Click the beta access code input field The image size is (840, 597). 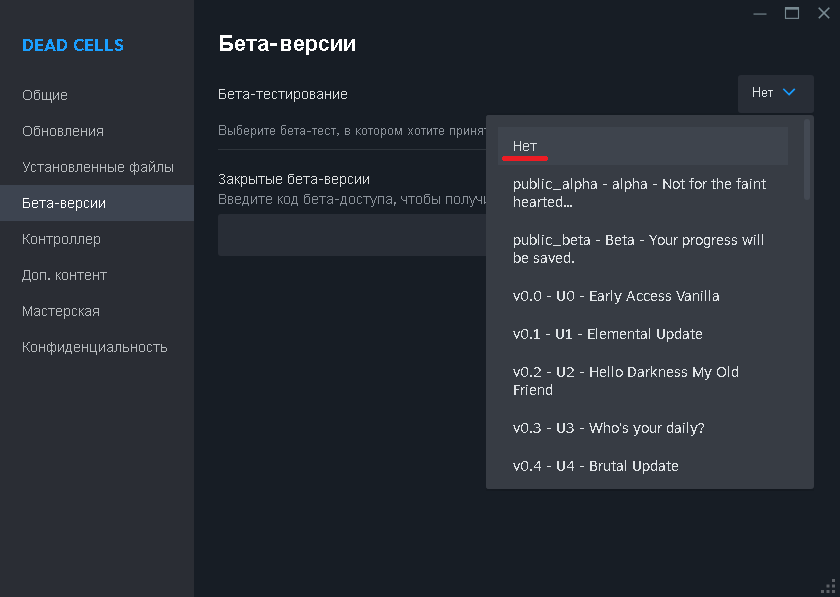pos(352,235)
